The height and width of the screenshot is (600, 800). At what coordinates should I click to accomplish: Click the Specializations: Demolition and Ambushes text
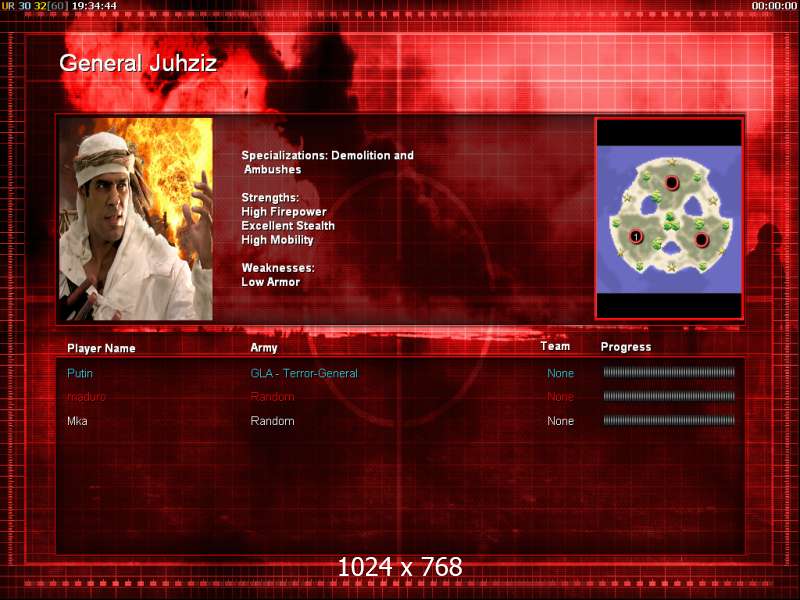[x=328, y=162]
